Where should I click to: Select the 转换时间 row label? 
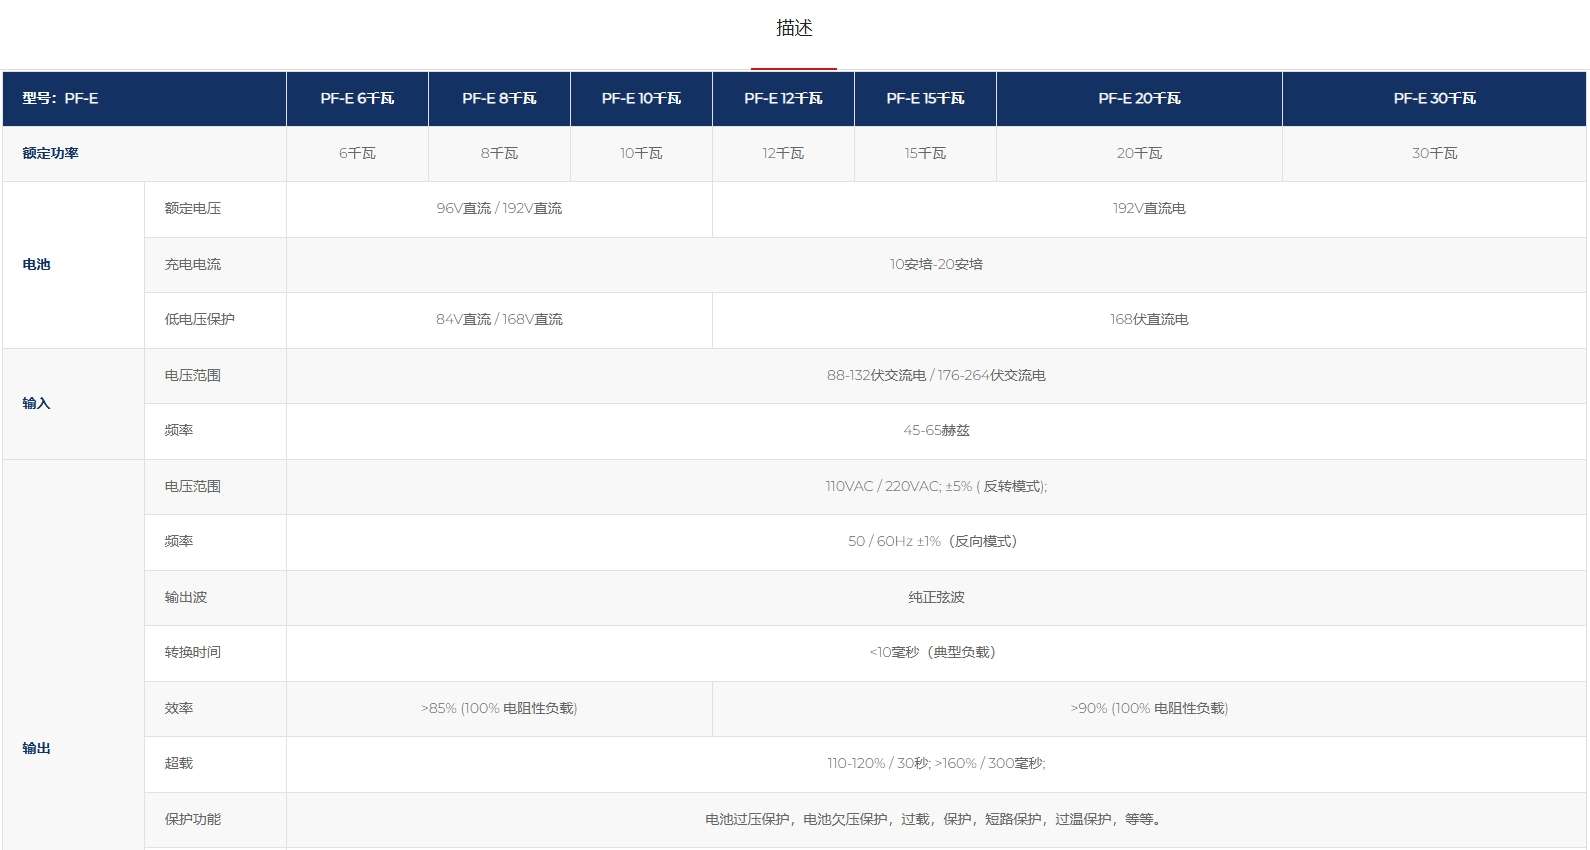193,653
